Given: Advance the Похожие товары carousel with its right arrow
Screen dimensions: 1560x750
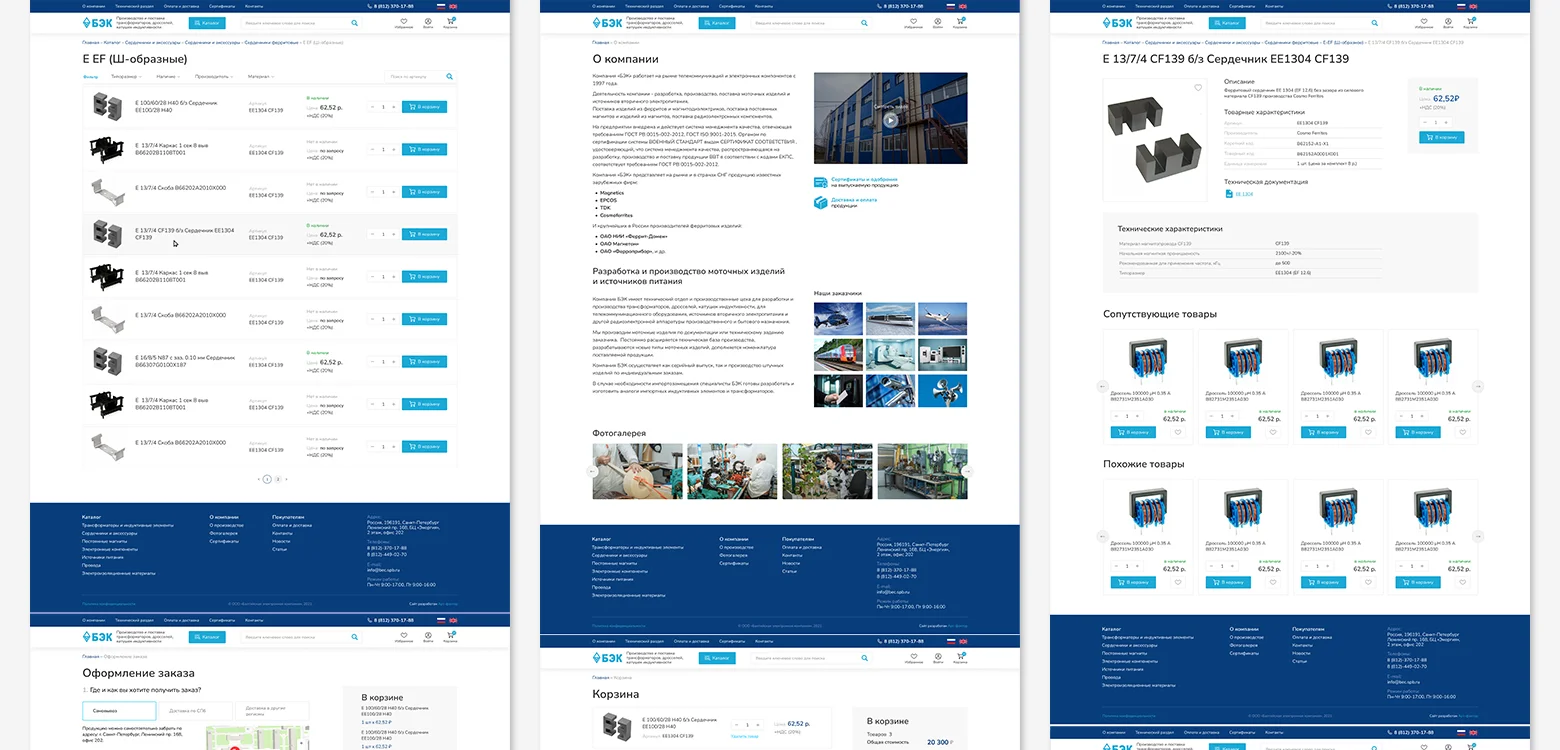Looking at the screenshot, I should 1478,536.
